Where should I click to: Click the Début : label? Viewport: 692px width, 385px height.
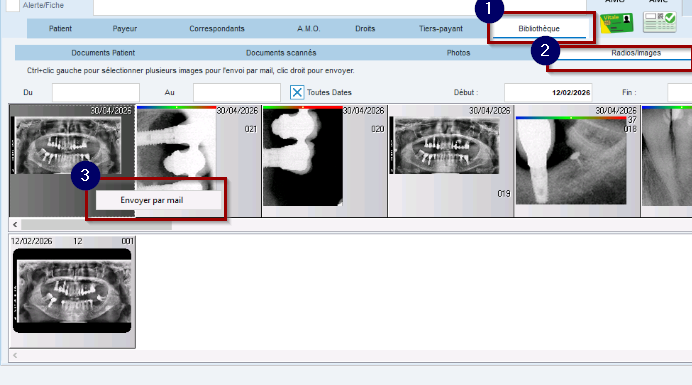tap(466, 93)
